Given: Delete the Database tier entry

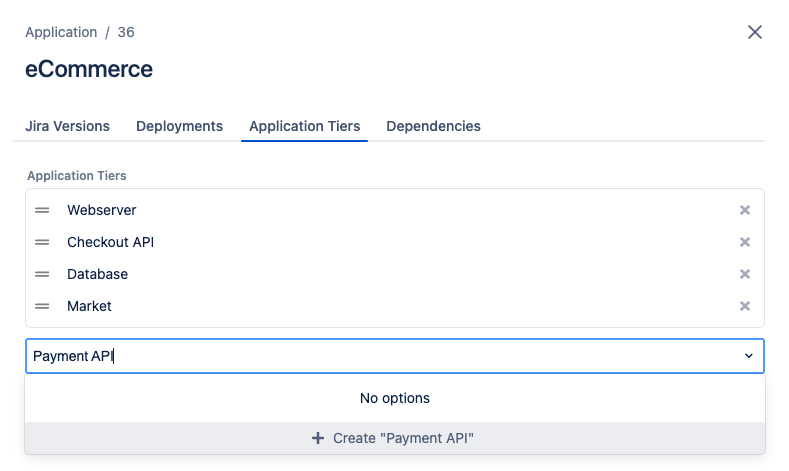Looking at the screenshot, I should coord(745,274).
